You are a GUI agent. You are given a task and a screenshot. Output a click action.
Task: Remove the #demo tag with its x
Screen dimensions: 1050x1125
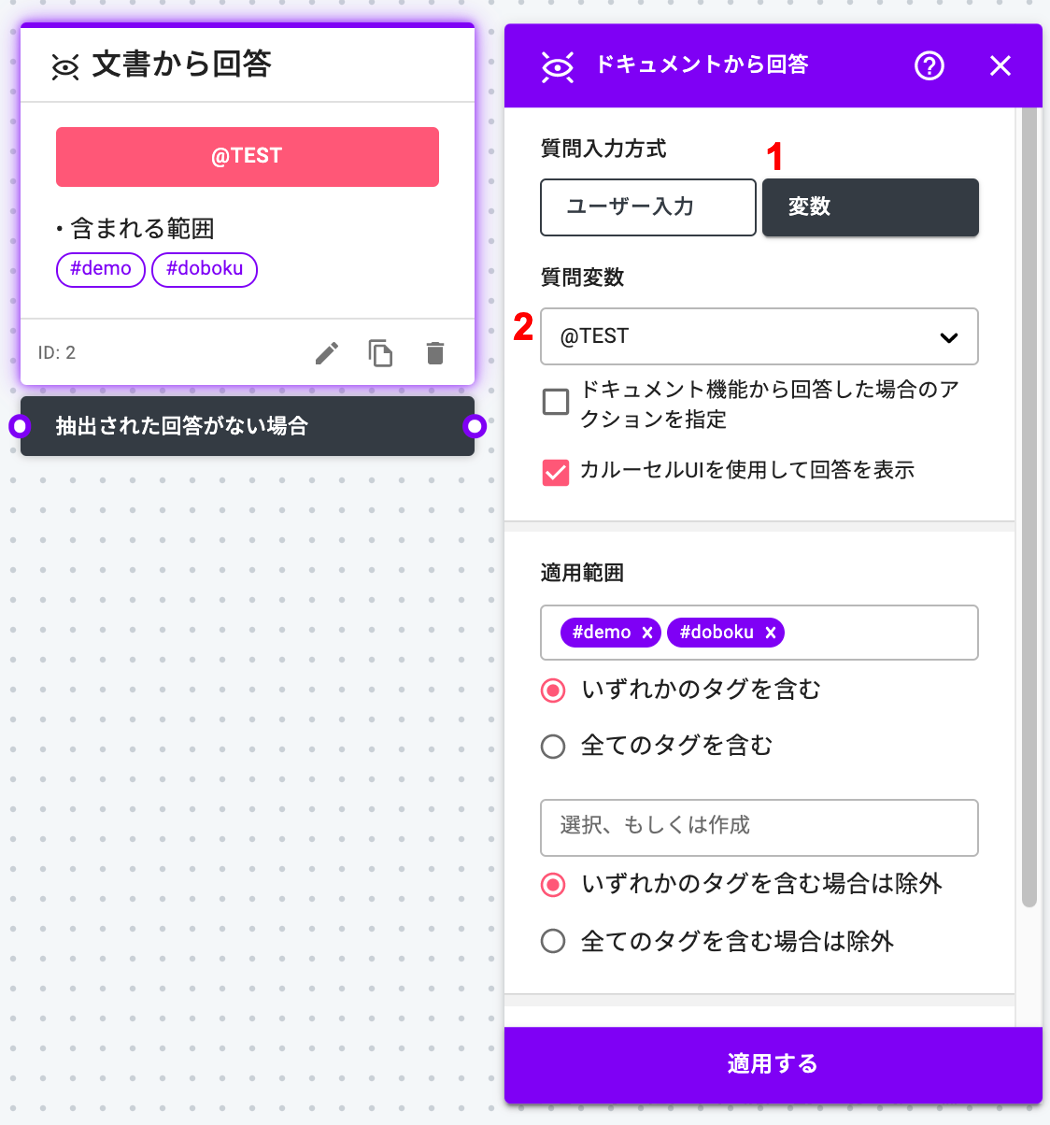(x=647, y=633)
